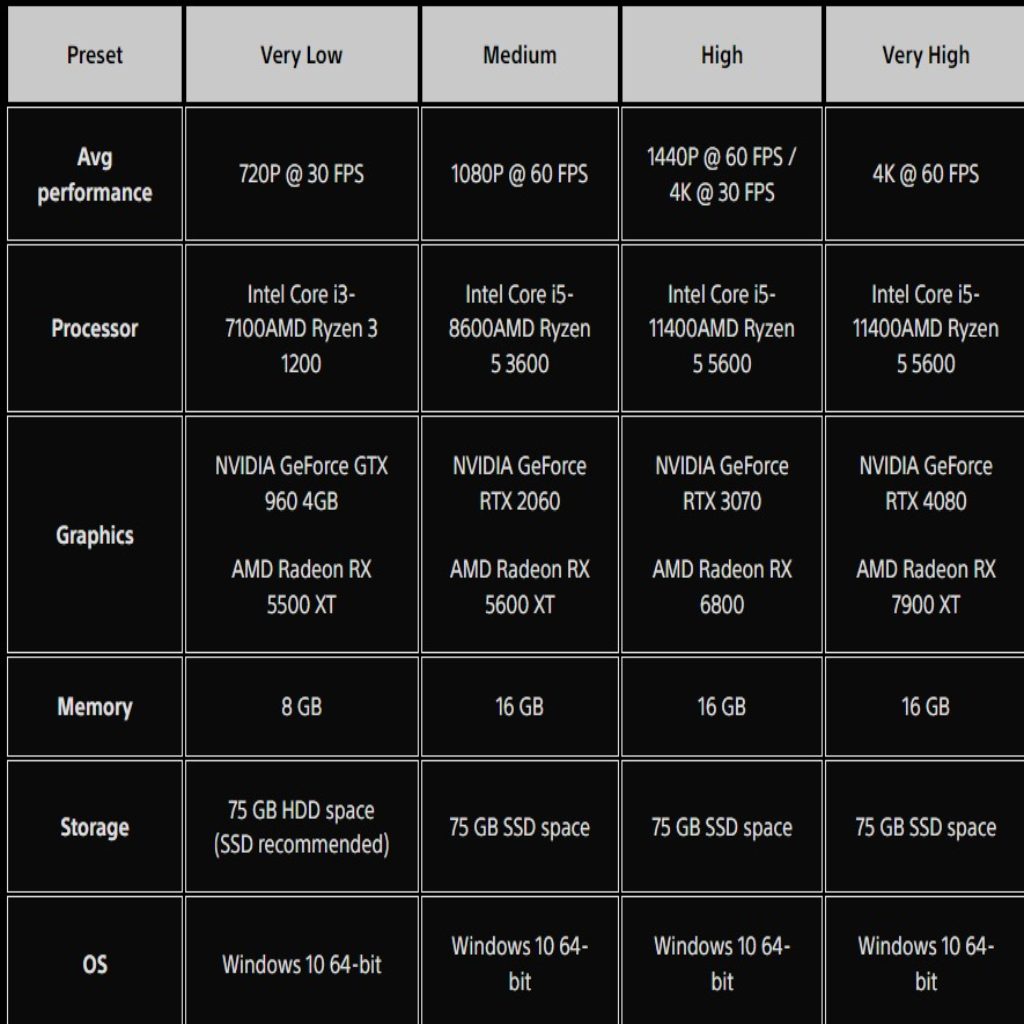
Task: Select the Very Low column header
Action: tap(301, 55)
